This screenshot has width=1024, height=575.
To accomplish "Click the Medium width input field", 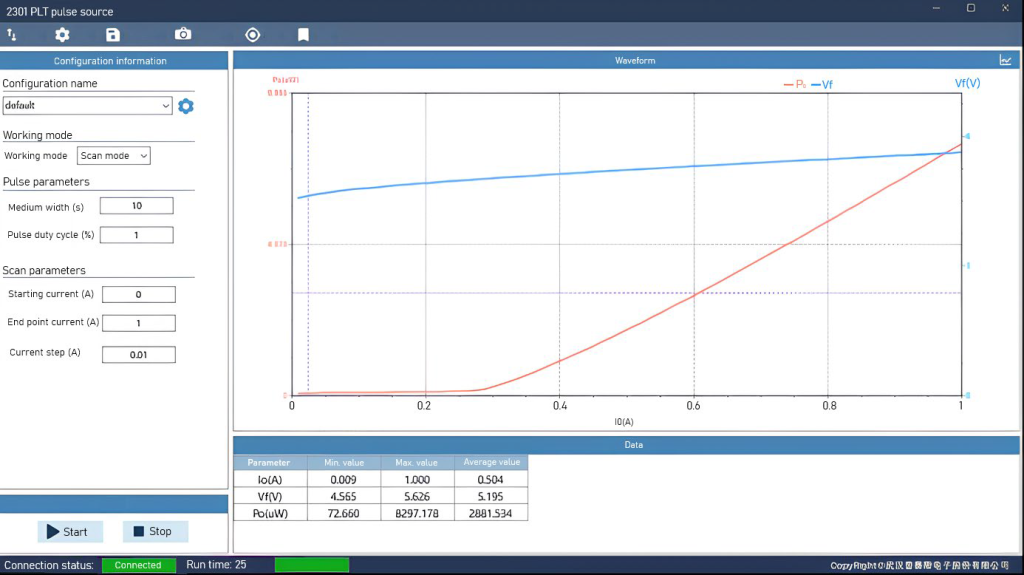I will click(x=137, y=206).
